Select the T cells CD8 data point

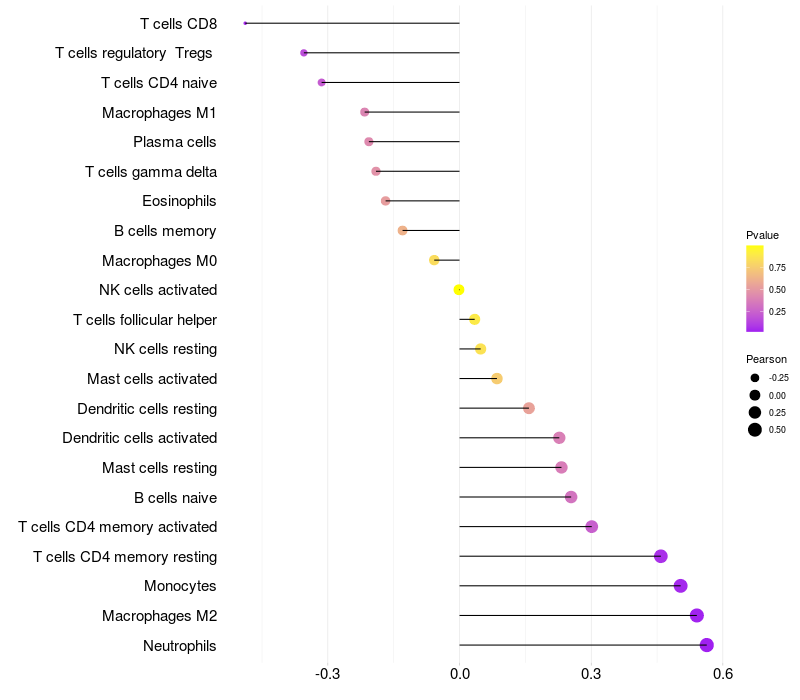point(245,23)
